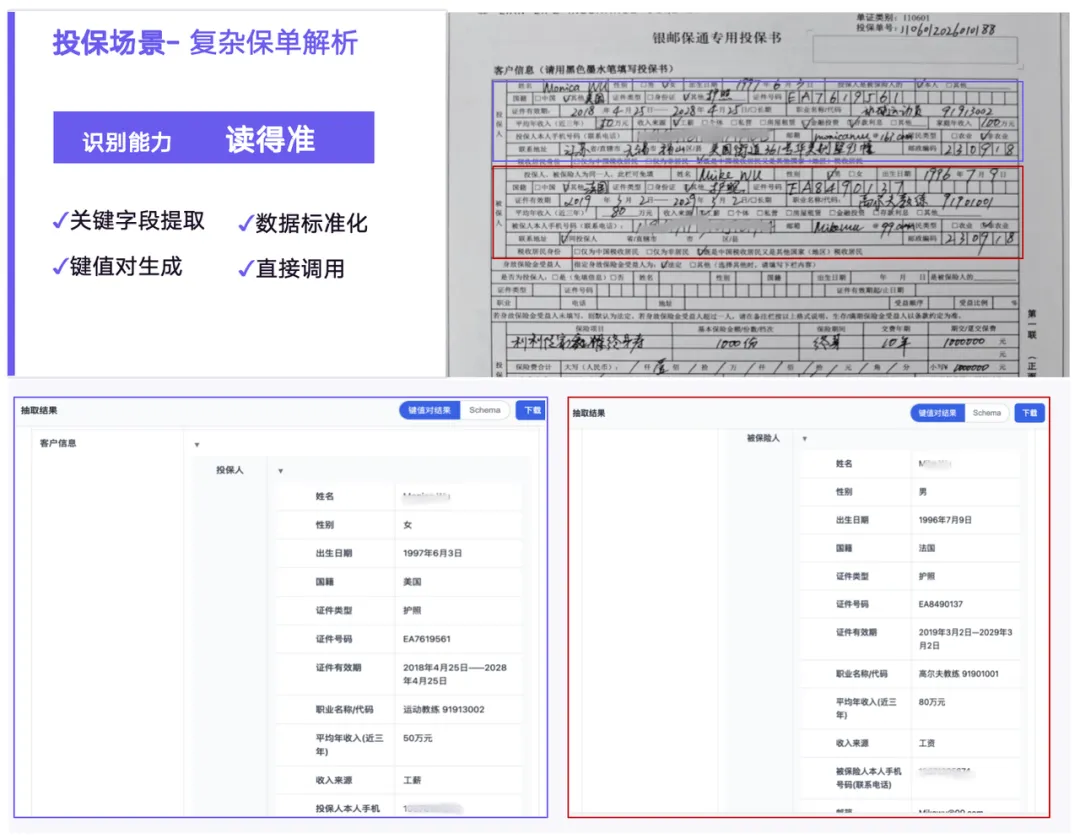
Task: Click 职业名称/代码 label in left panel
Action: 344,709
